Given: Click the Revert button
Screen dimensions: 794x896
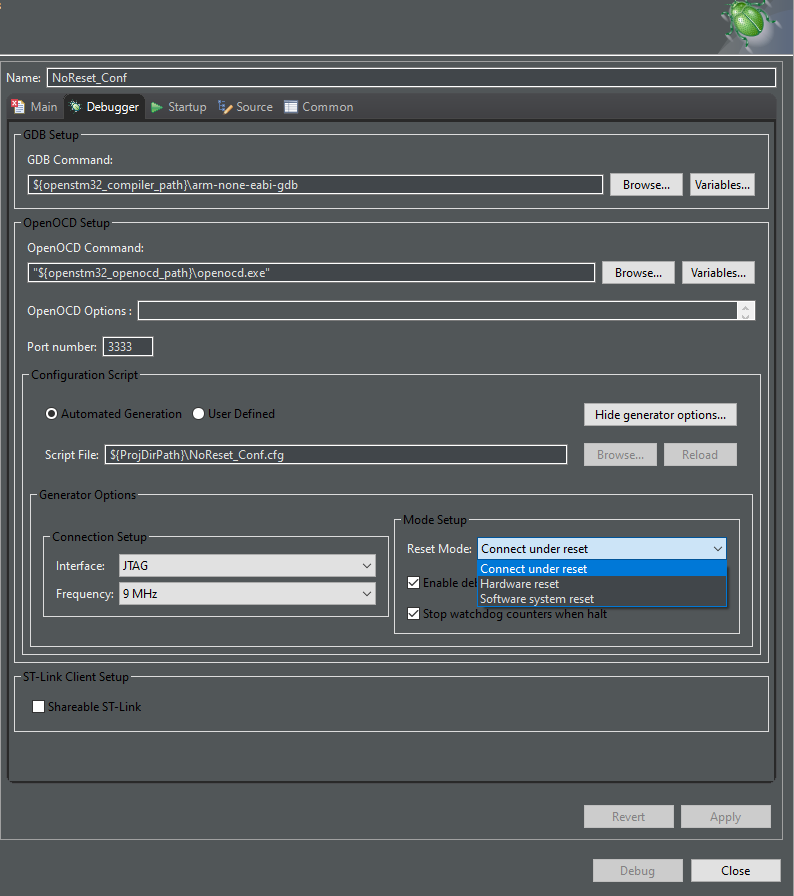Looking at the screenshot, I should (x=628, y=817).
